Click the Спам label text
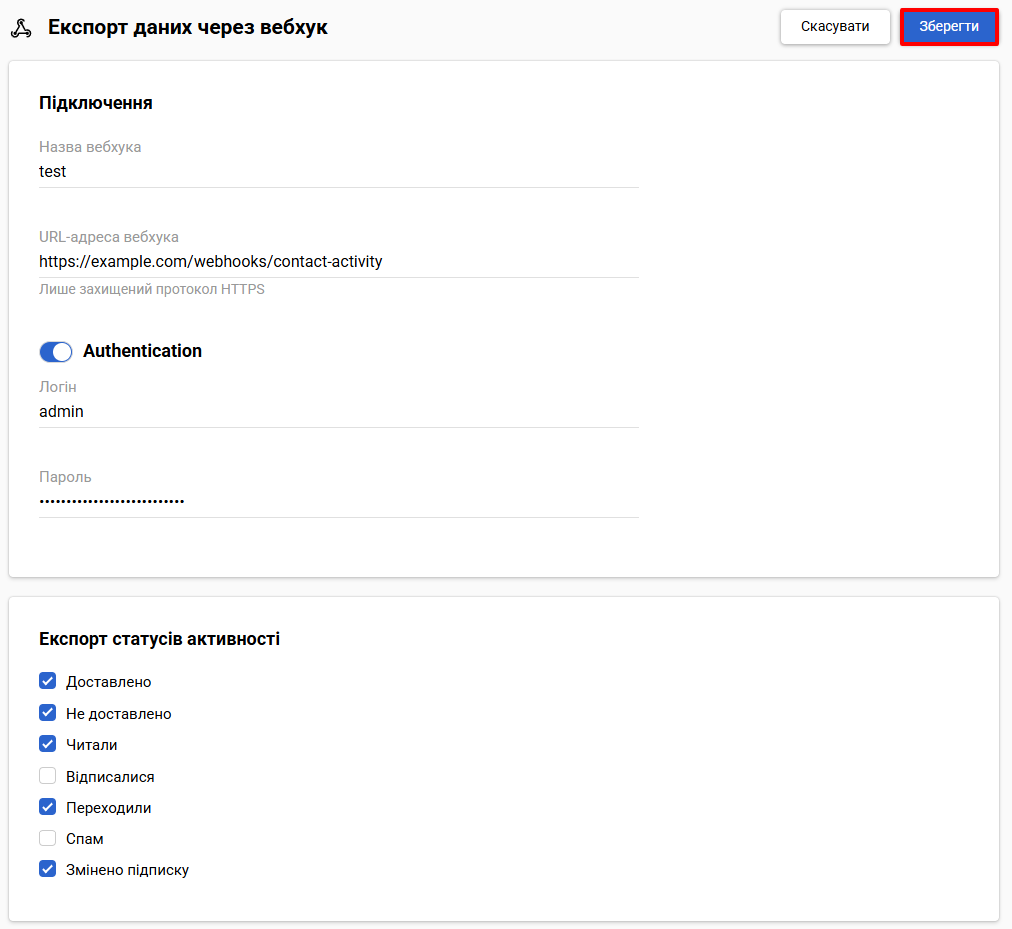This screenshot has height=929, width=1012. point(85,839)
